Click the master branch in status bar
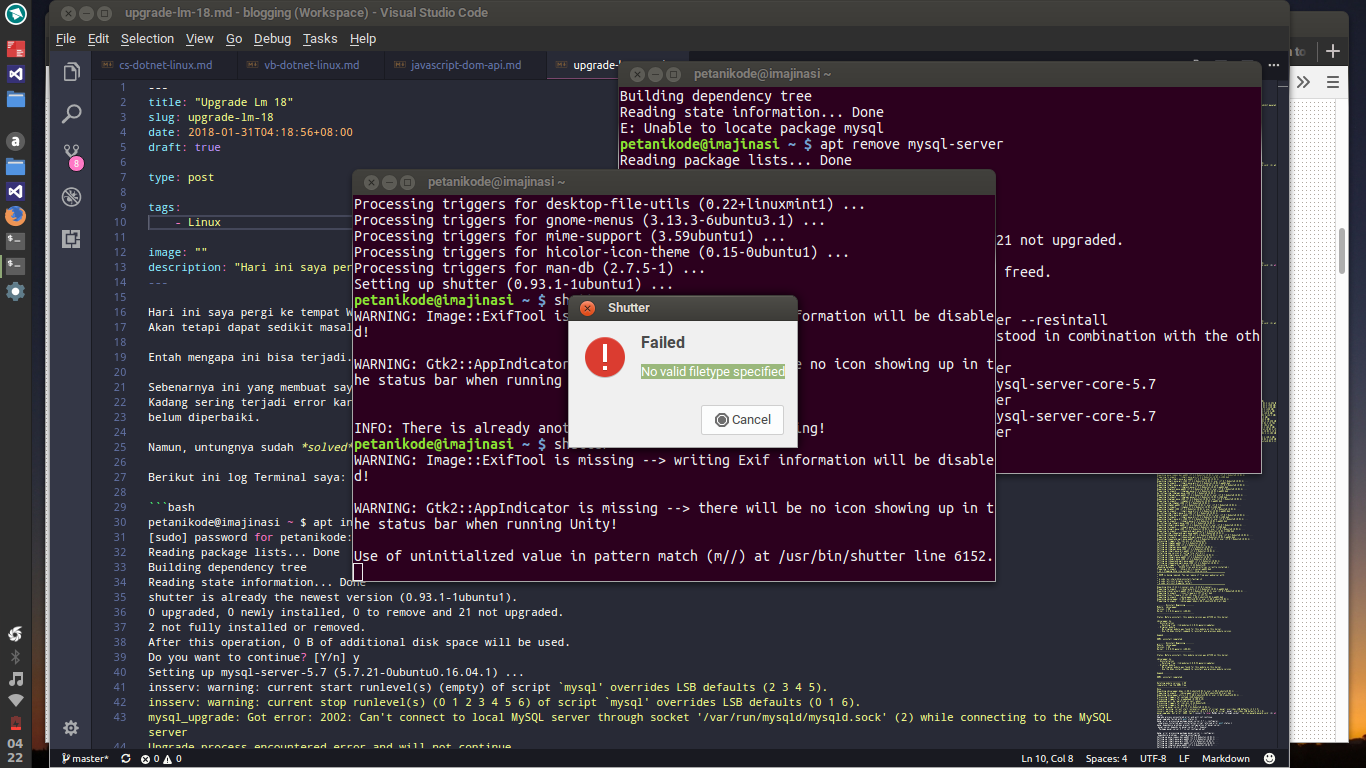Image resolution: width=1366 pixels, height=768 pixels. [x=86, y=759]
